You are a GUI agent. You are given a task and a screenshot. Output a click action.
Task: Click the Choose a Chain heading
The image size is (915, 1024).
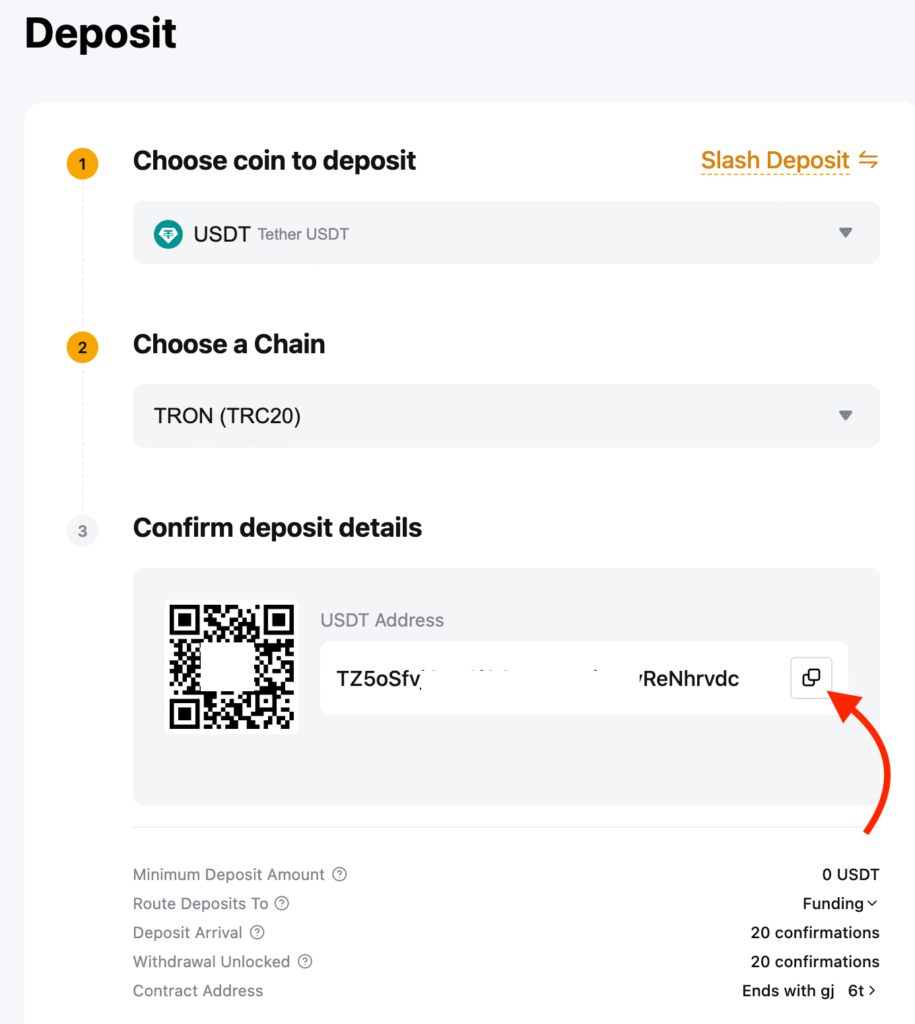coord(229,344)
